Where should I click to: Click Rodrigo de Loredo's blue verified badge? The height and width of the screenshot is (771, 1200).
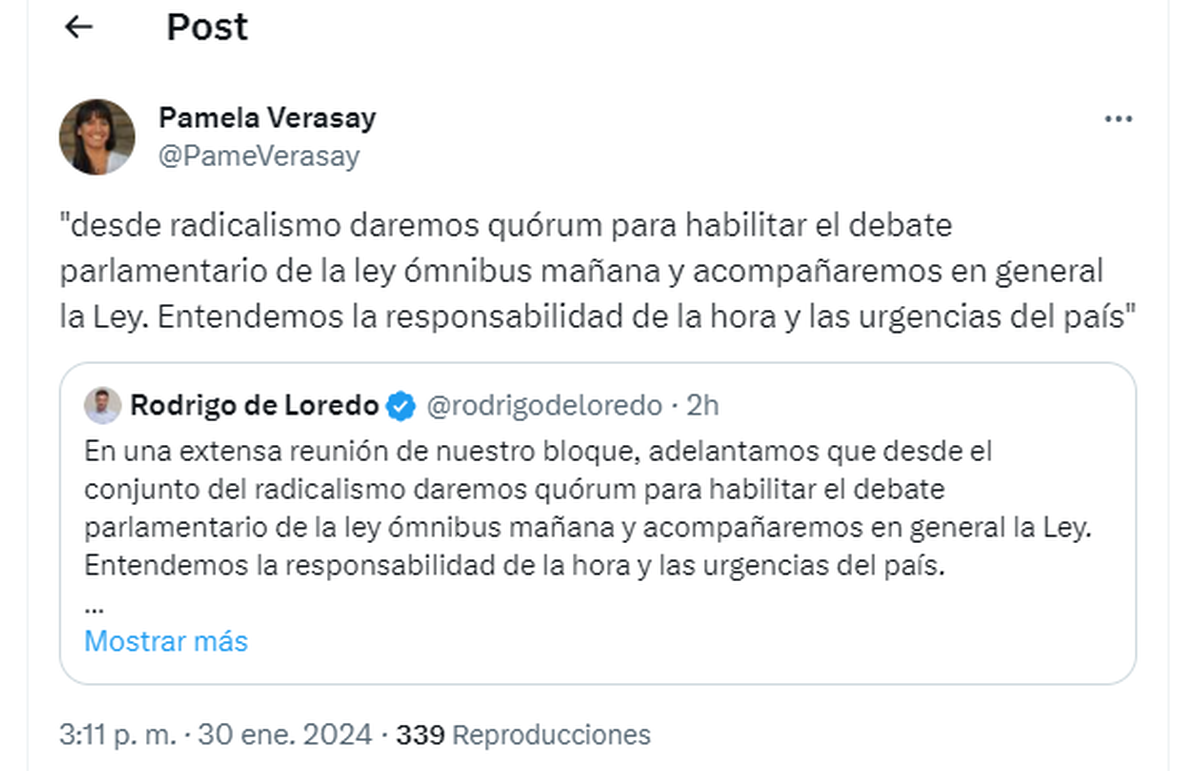[x=402, y=406]
